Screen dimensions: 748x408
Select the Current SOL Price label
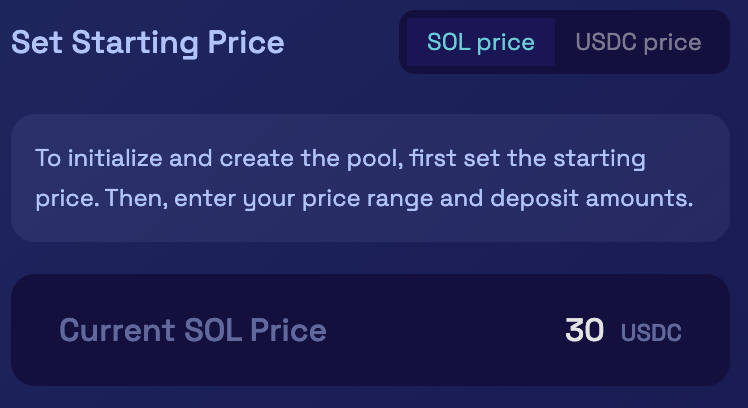pyautogui.click(x=192, y=330)
